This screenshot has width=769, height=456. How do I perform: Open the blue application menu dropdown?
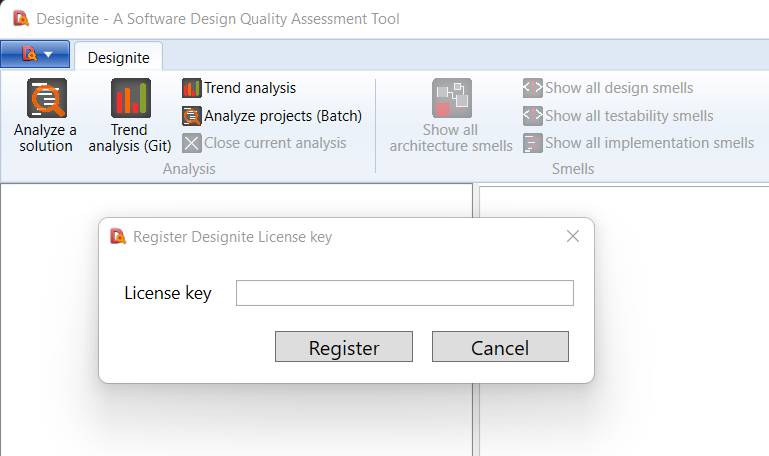(x=35, y=54)
